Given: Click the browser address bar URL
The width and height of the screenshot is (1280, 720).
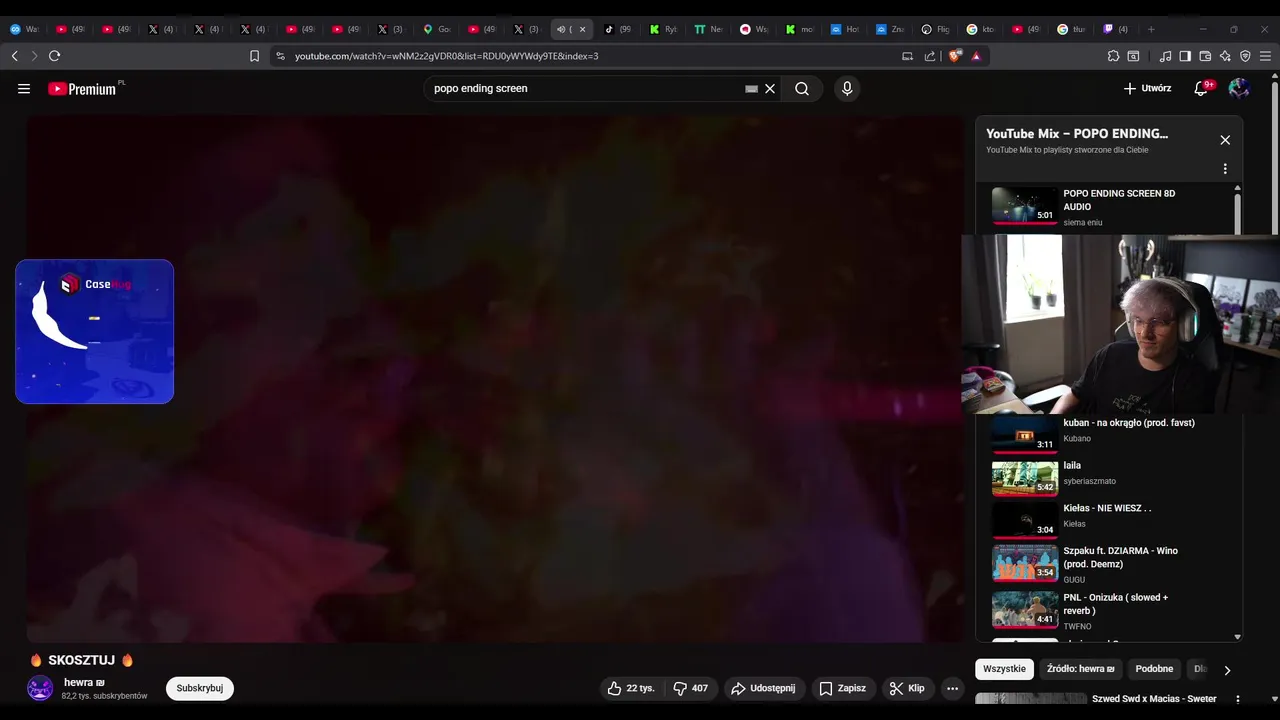Looking at the screenshot, I should coord(446,56).
